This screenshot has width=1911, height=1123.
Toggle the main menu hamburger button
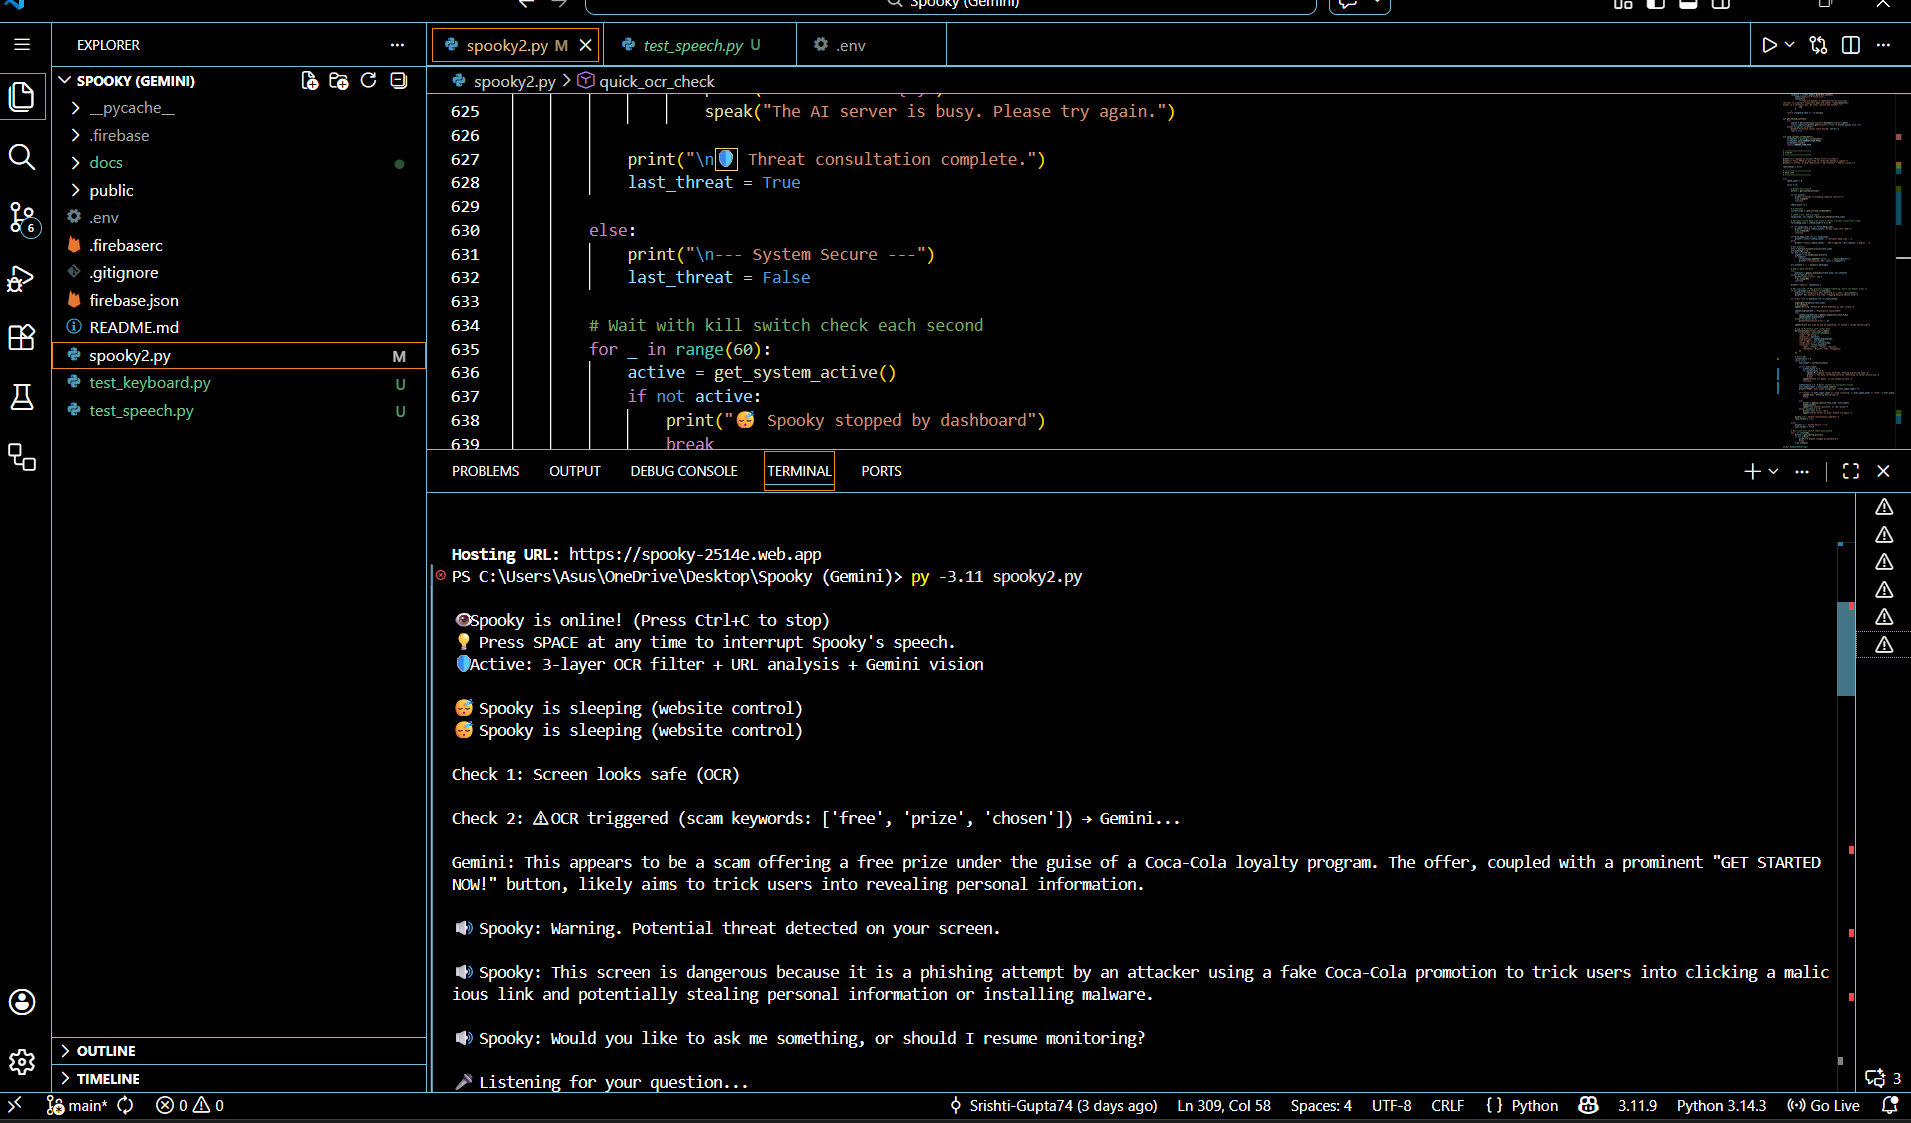click(x=22, y=45)
